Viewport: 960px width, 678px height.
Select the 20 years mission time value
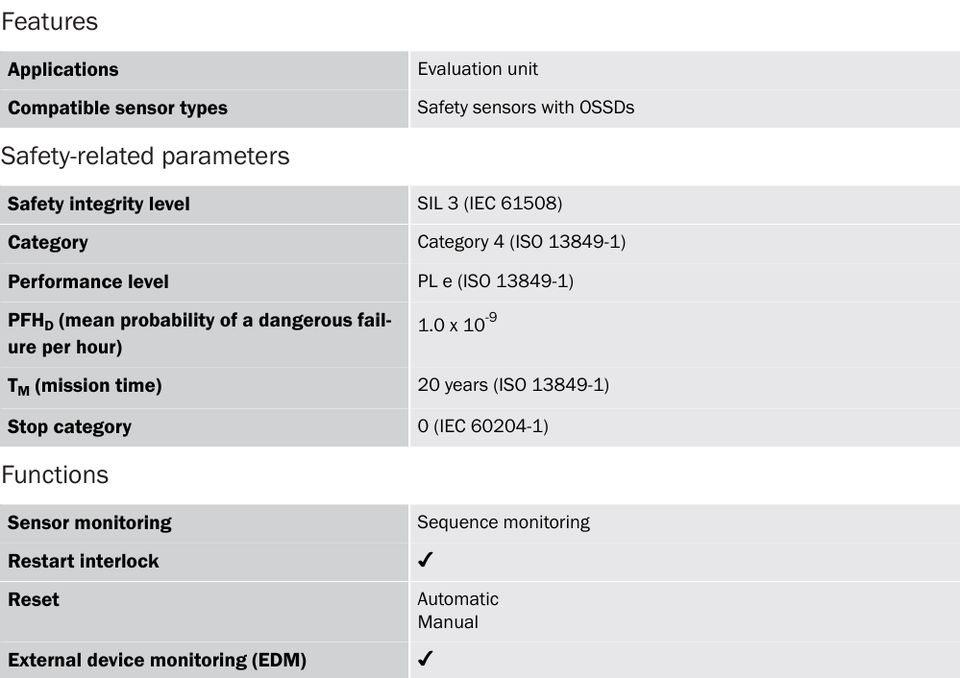click(x=513, y=385)
